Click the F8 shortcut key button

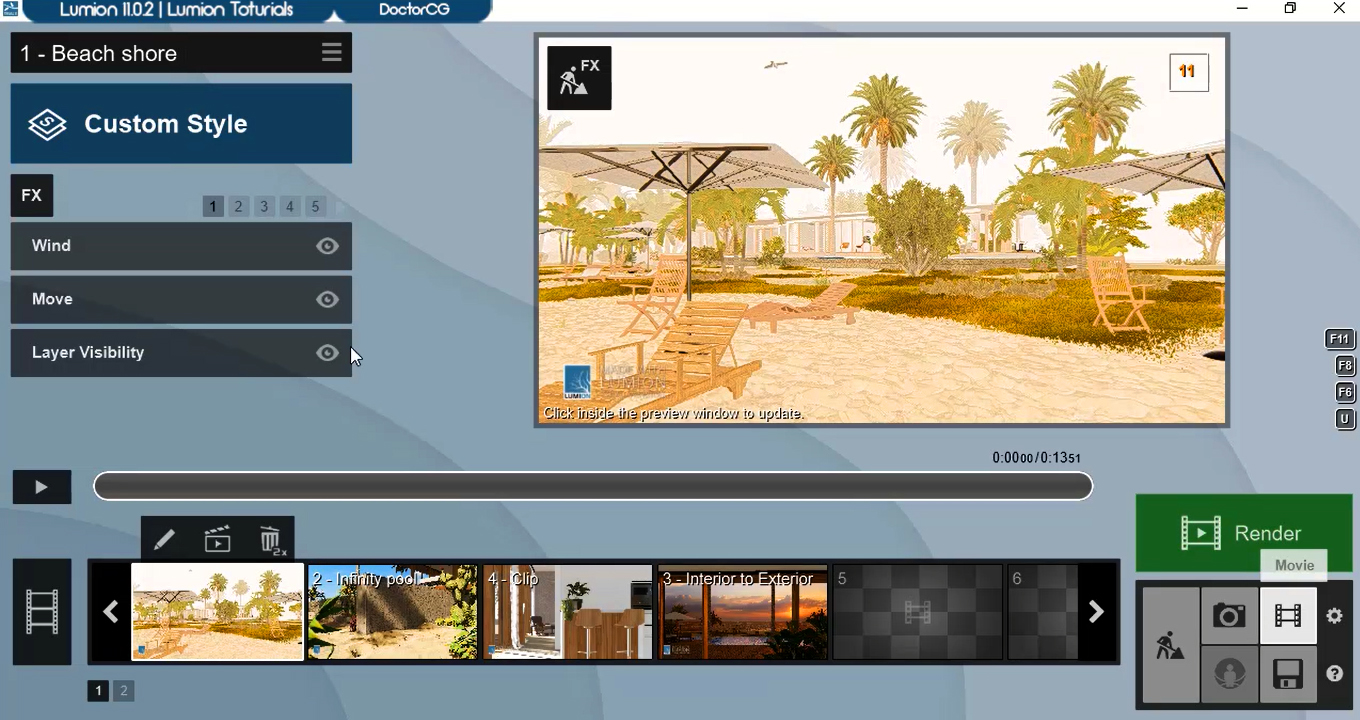point(1346,366)
